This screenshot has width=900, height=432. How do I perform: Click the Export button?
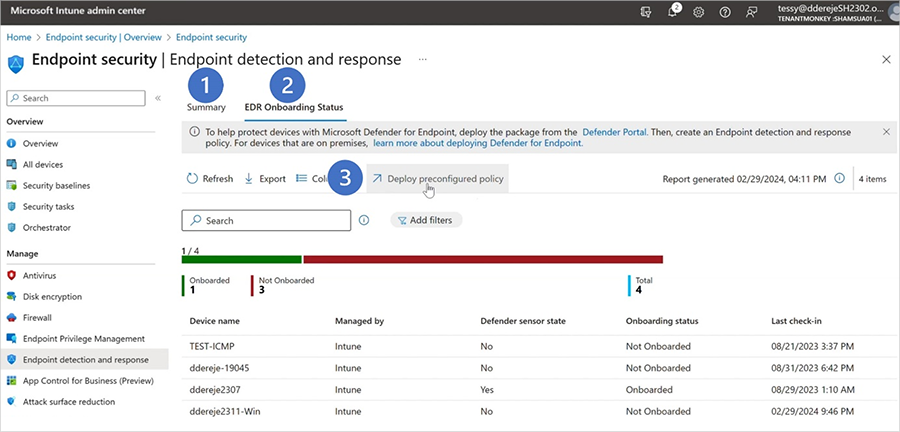[265, 178]
